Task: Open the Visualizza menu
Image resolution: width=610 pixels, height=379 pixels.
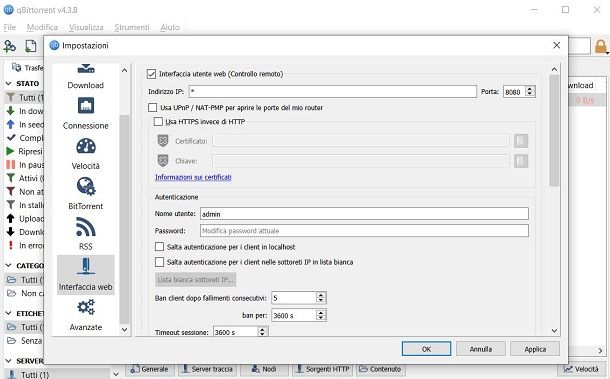Action: click(x=86, y=27)
